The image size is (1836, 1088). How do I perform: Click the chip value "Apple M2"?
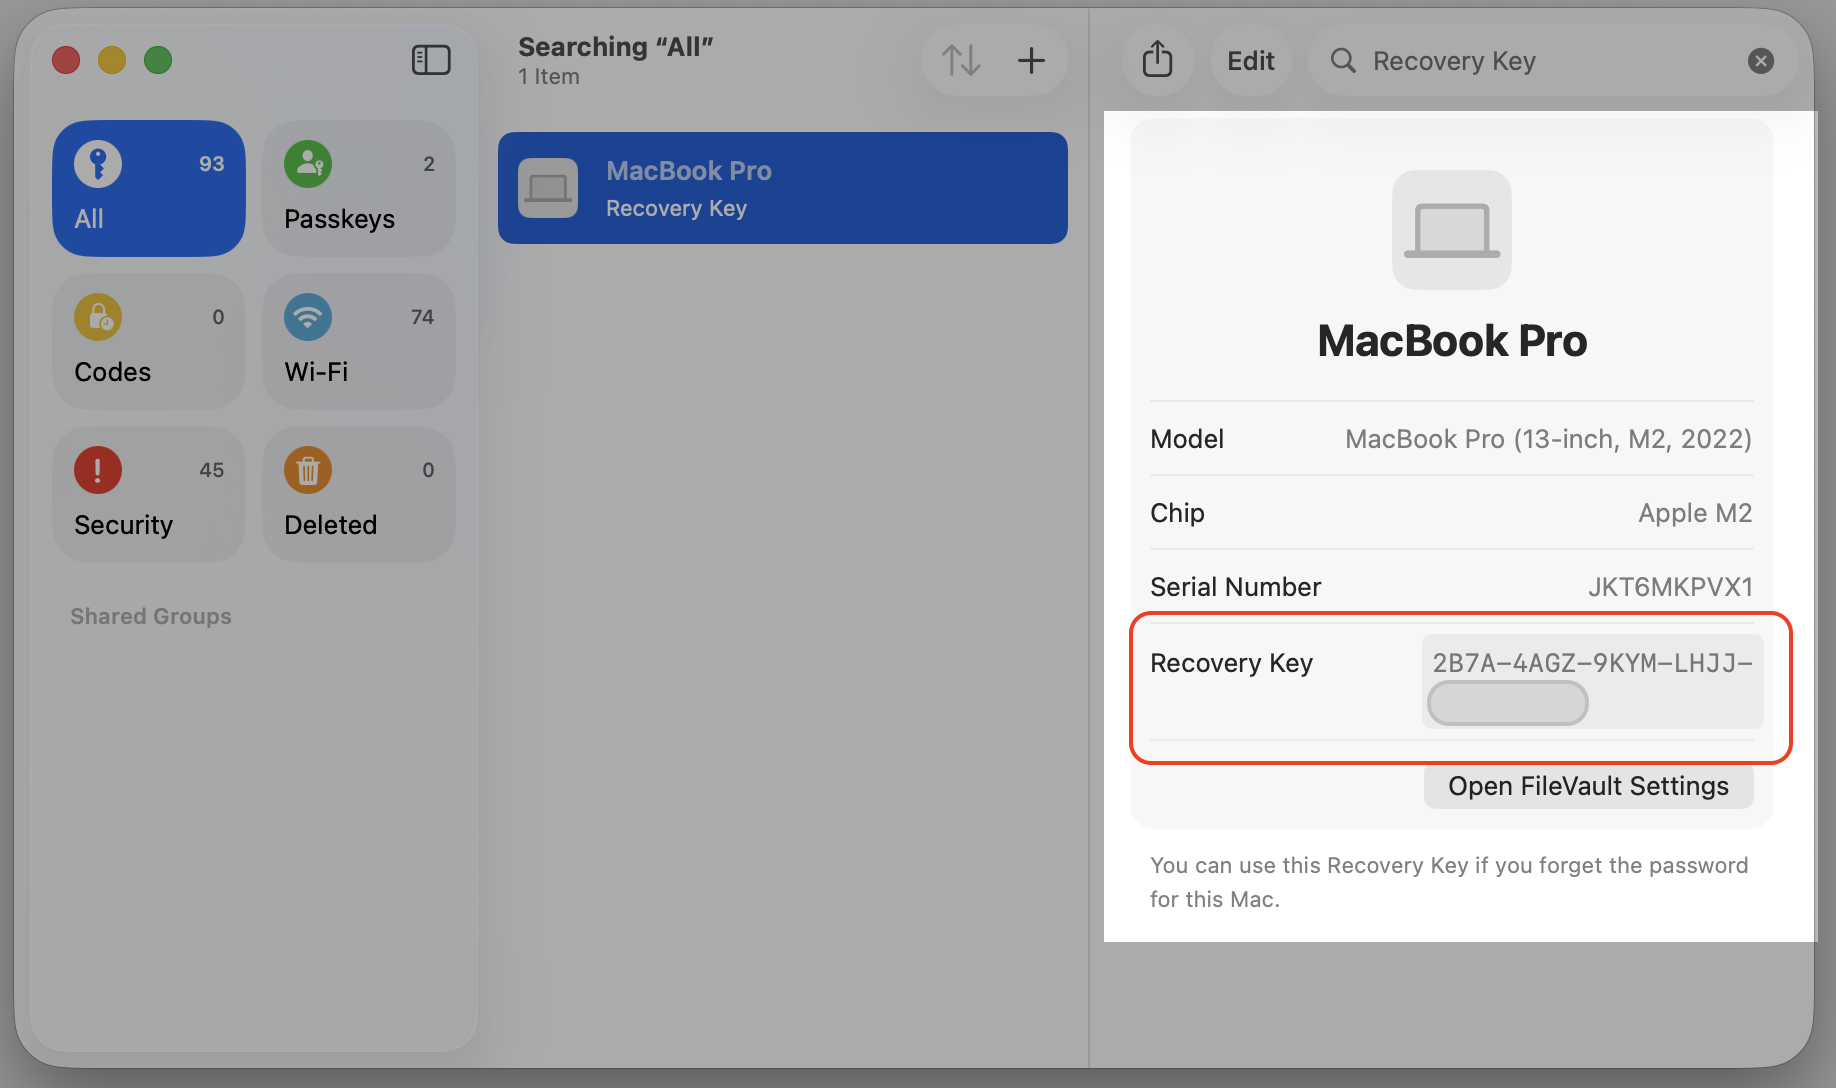pyautogui.click(x=1695, y=513)
